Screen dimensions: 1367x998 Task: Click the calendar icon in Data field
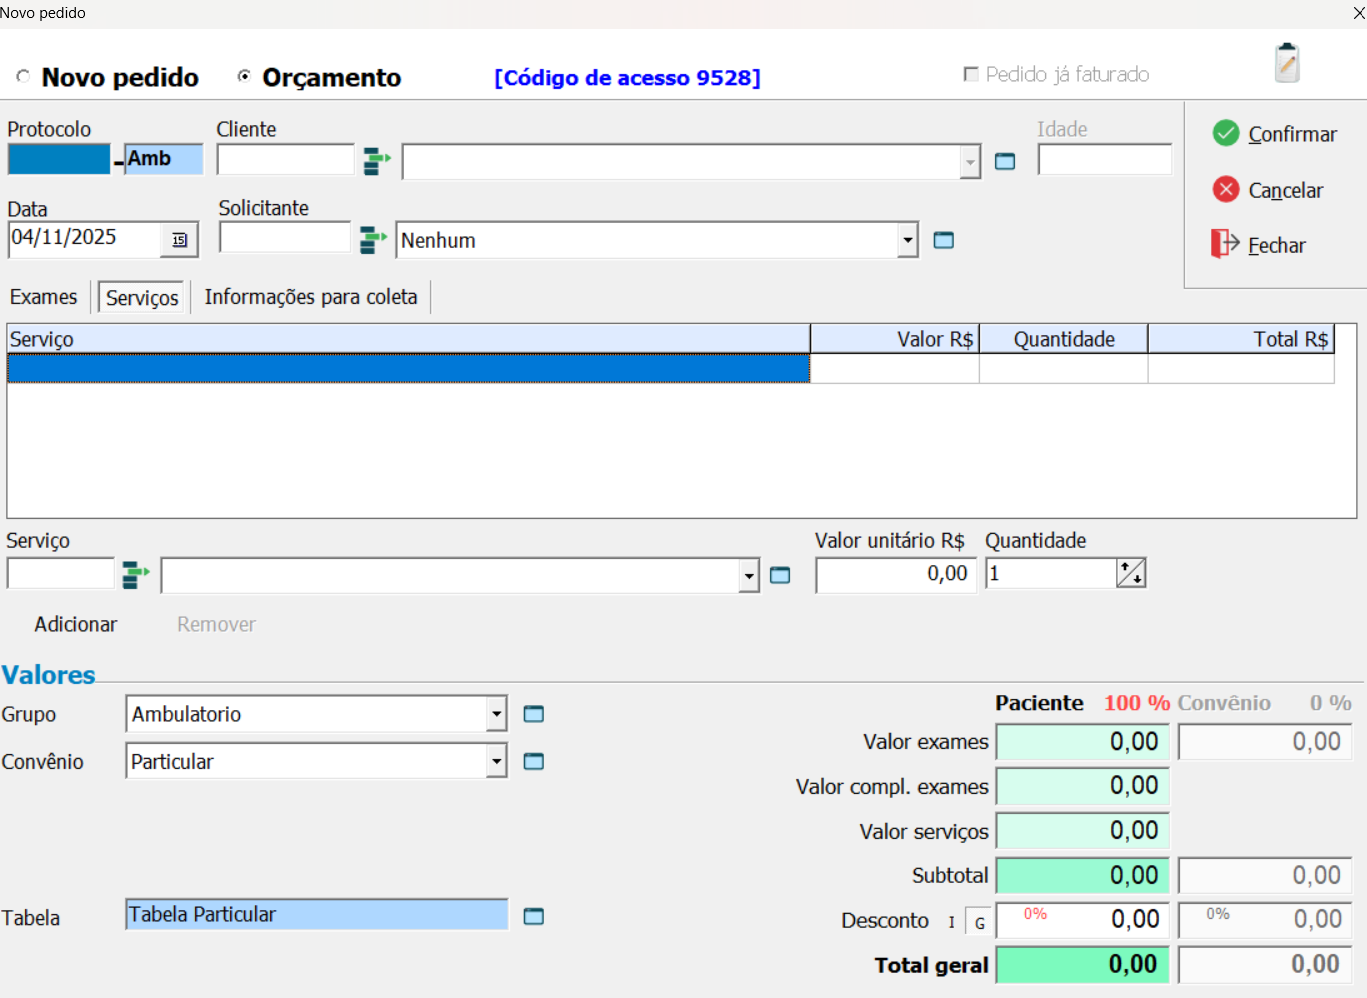(180, 240)
